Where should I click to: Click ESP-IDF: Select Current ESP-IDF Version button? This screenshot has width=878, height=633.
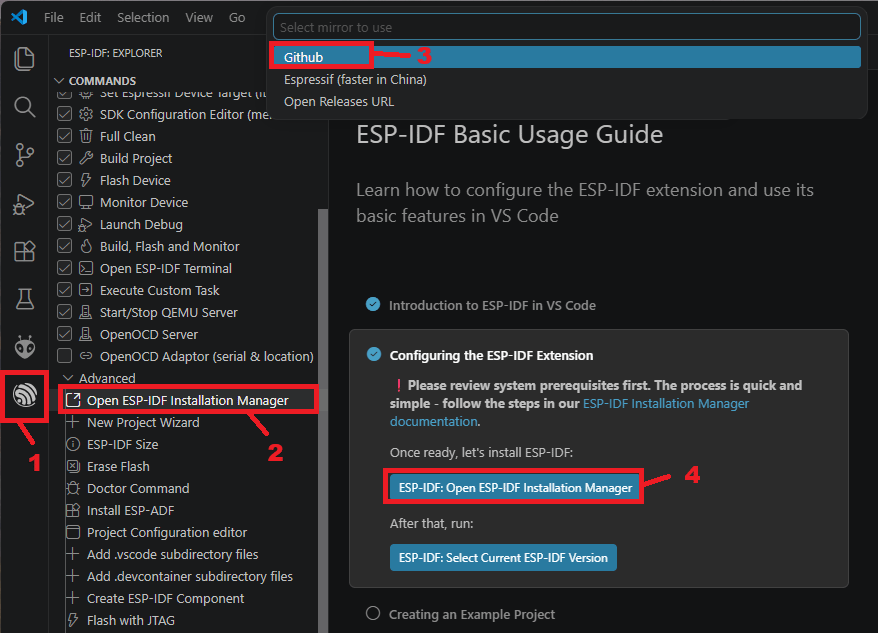click(503, 557)
